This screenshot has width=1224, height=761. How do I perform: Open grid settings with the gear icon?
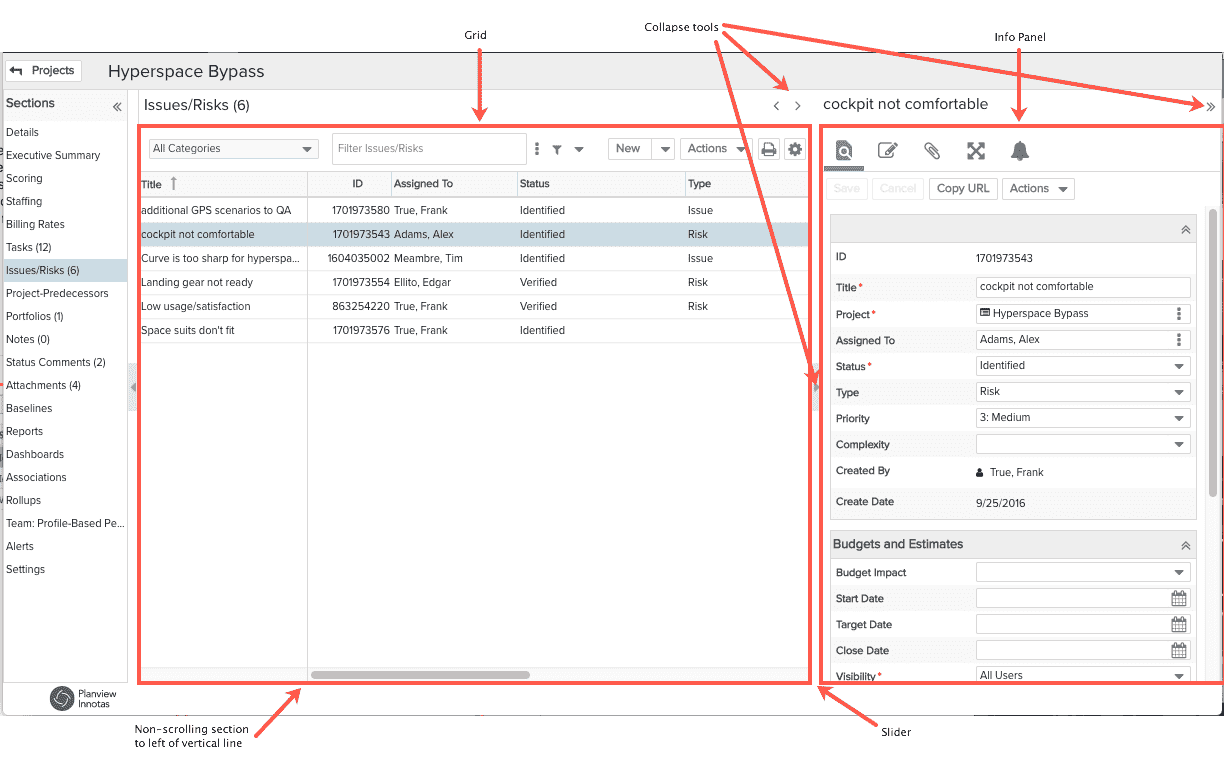794,148
